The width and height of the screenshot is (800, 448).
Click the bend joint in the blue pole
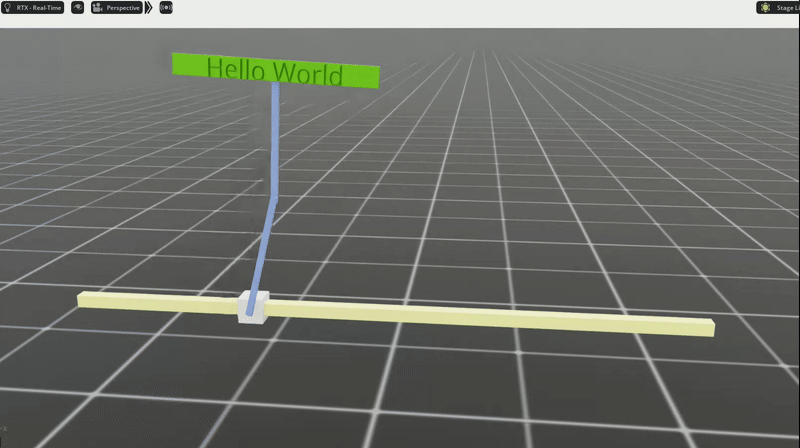click(x=272, y=199)
